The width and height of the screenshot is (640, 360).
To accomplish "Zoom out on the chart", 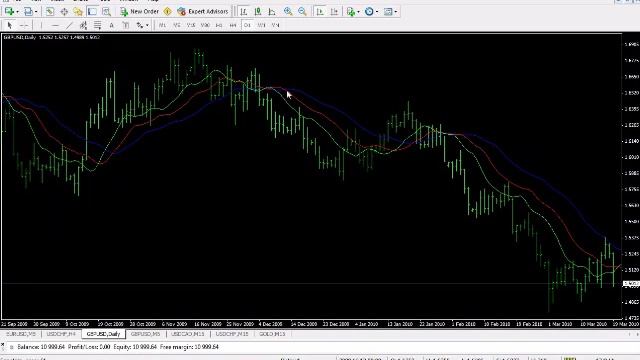I will pos(302,11).
